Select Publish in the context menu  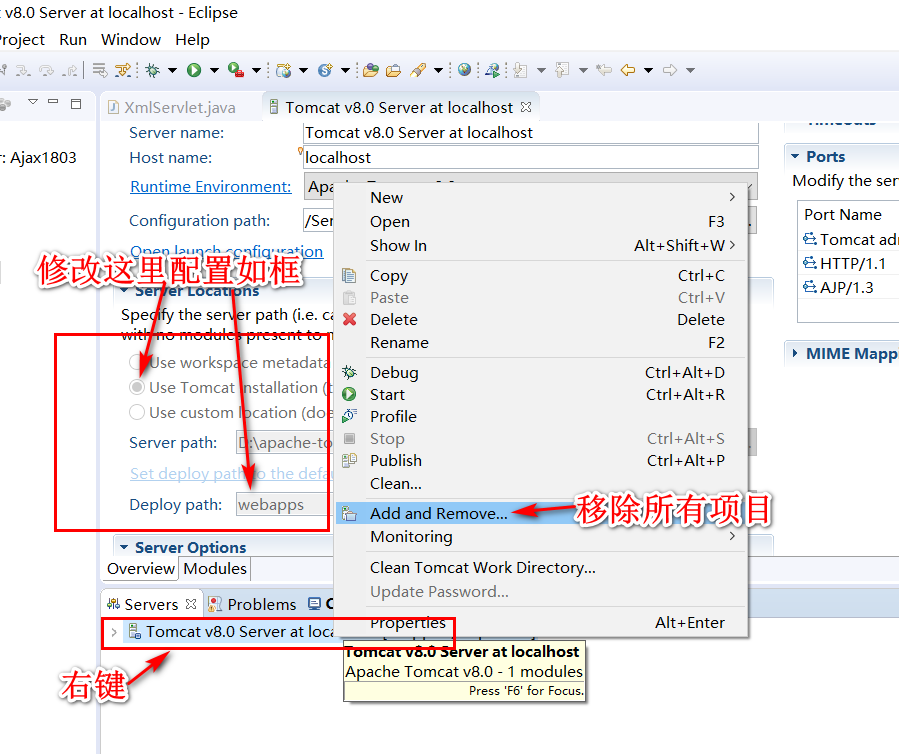(541, 460)
